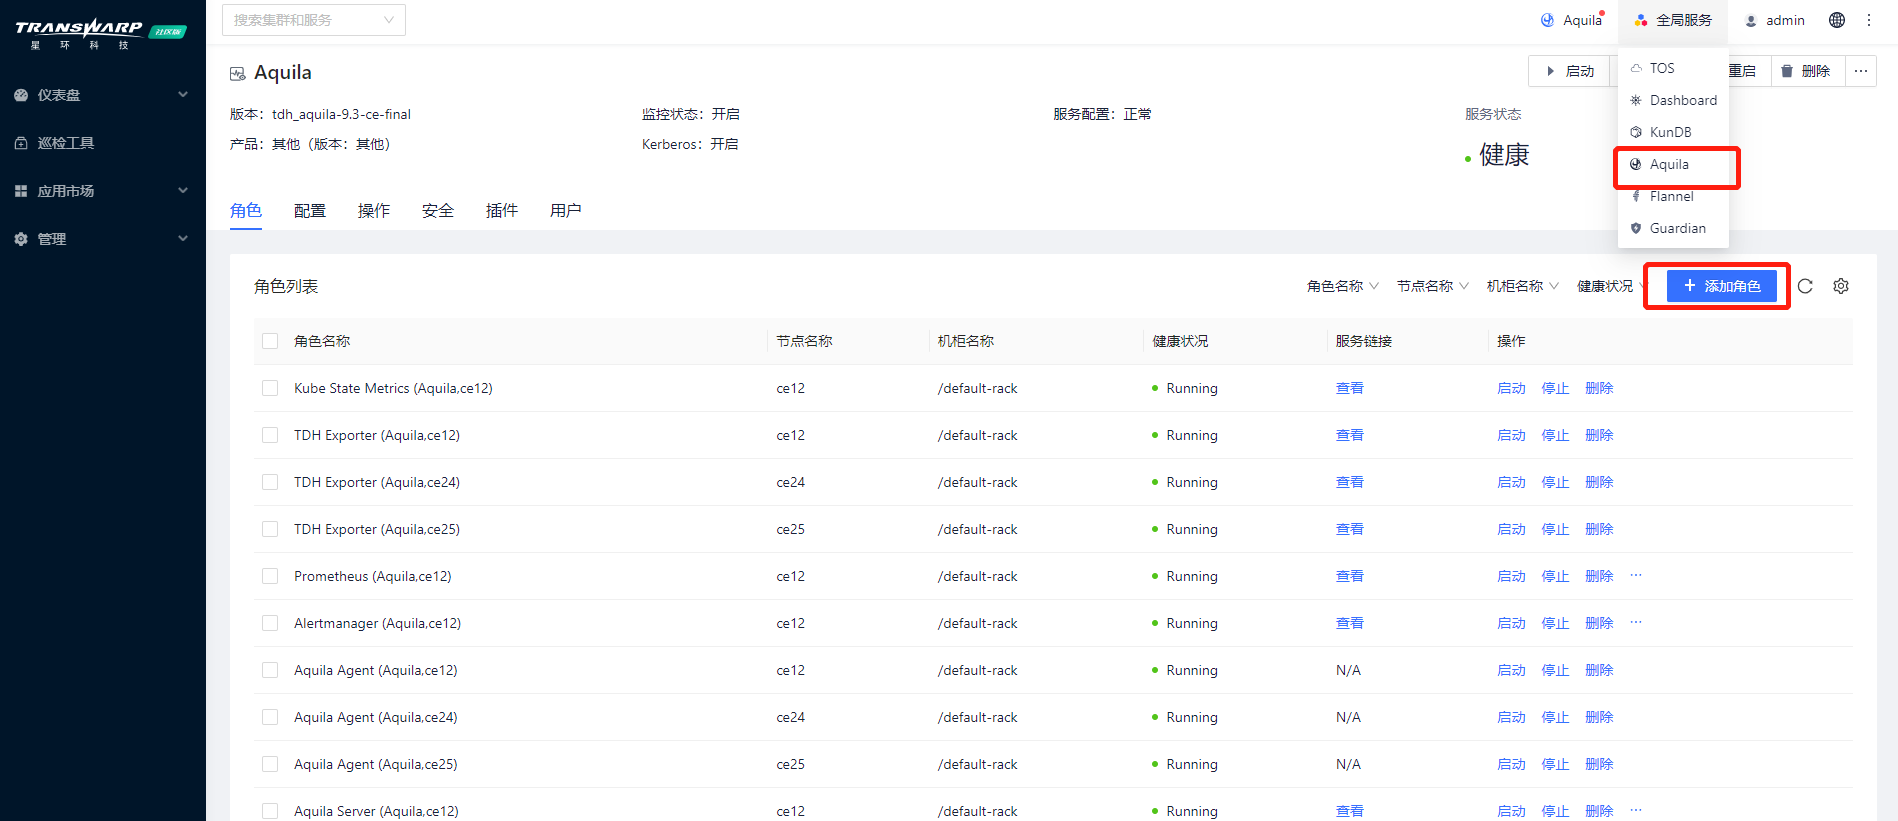Viewport: 1898px width, 821px height.
Task: Click the trash icon in 删除 button
Action: coord(1787,71)
